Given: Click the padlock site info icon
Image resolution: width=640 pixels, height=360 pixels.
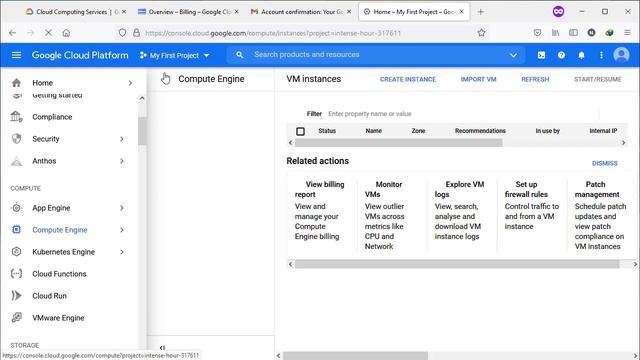Looking at the screenshot, I should pos(136,33).
